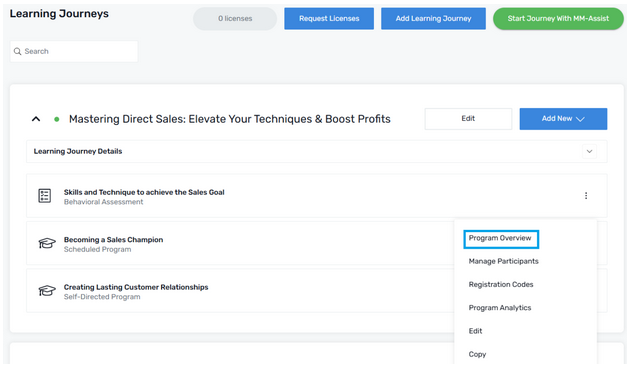Select Program Overview from context menu
Screen dimensions: 631x378
point(500,238)
